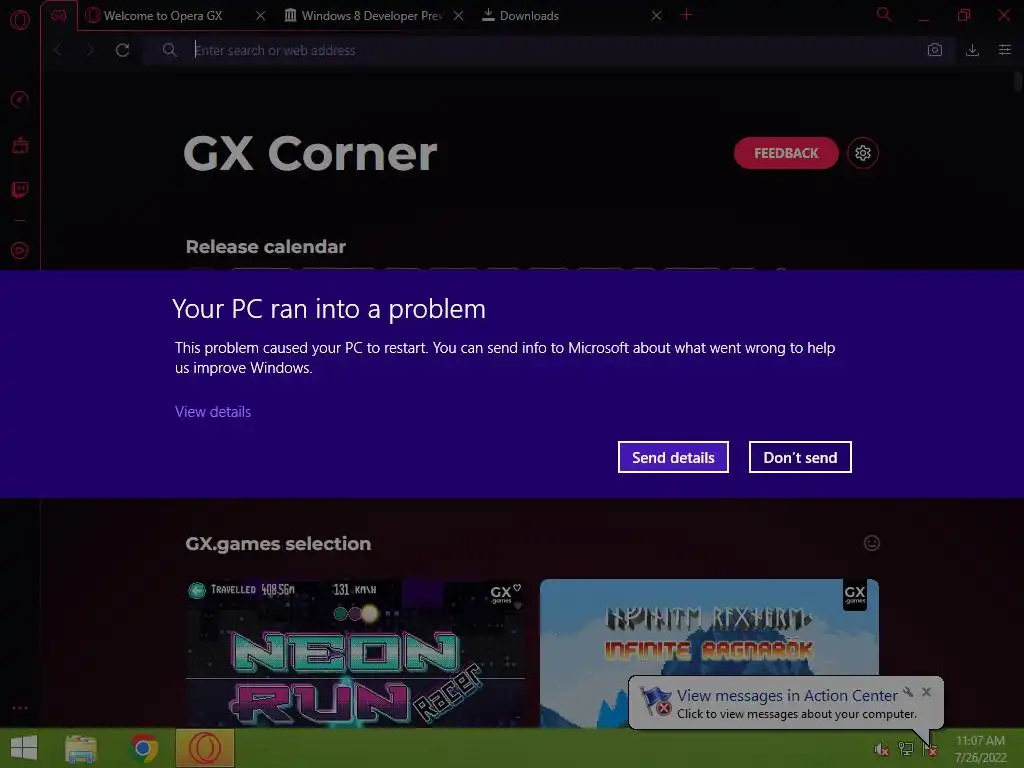Open the Neon Run Racer game thumbnail
This screenshot has height=768, width=1024.
355,653
